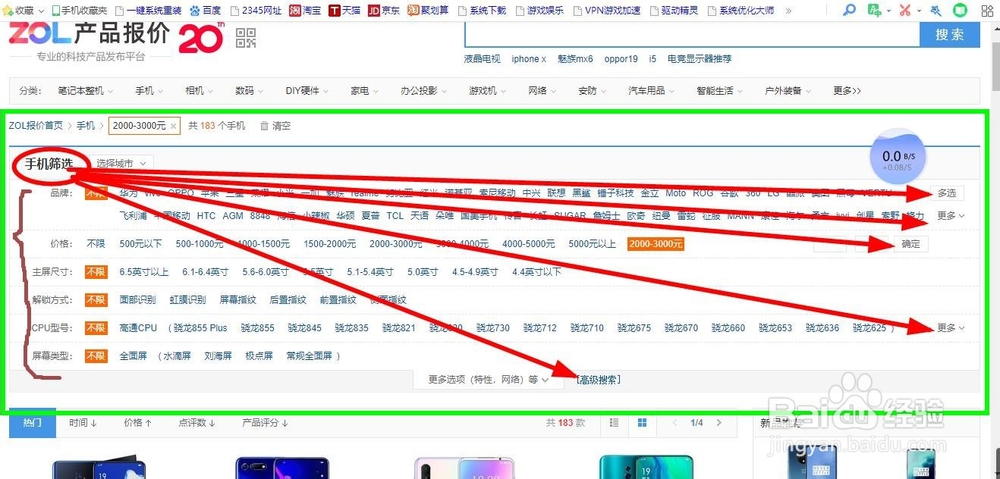Expand 更多 brands in second brand row

pyautogui.click(x=951, y=216)
